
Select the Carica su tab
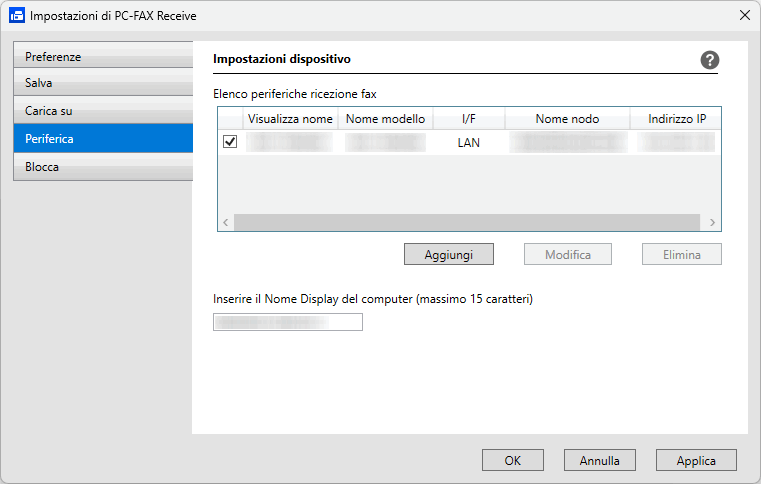click(103, 111)
